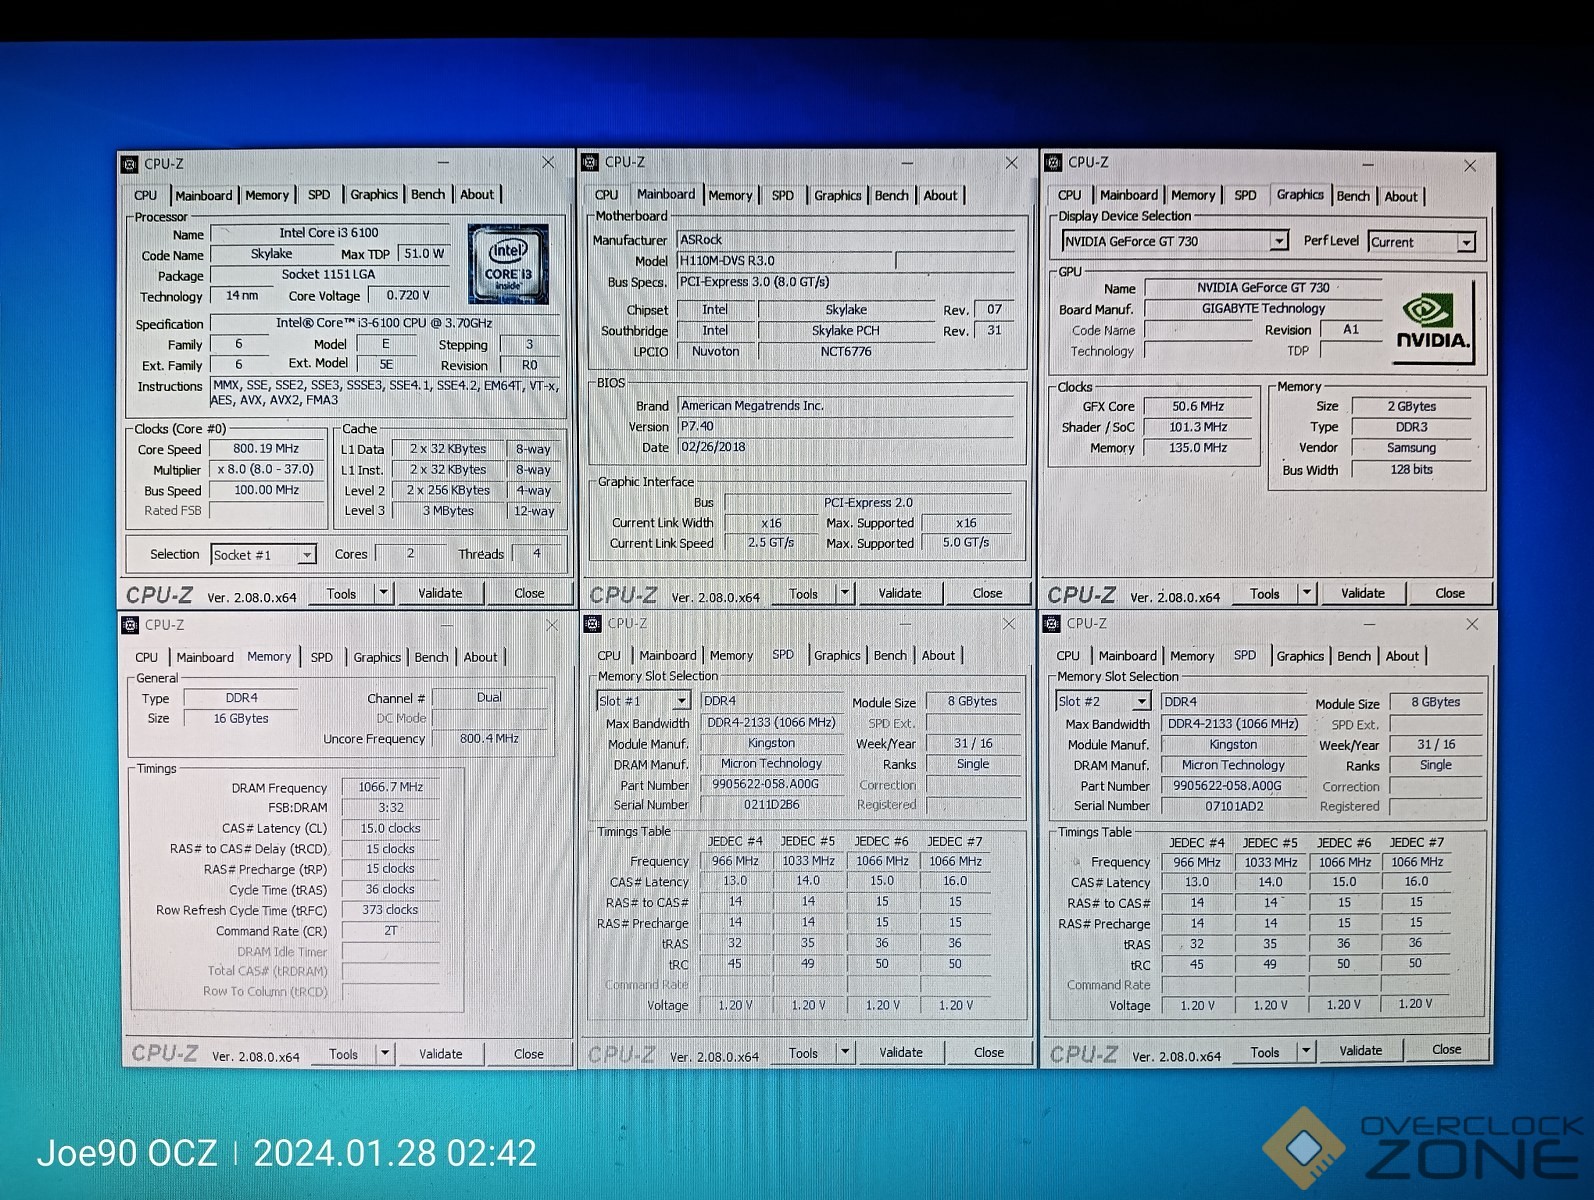This screenshot has height=1200, width=1594.
Task: Click the Core Speed value 800.19 MHz
Action: pyautogui.click(x=266, y=449)
